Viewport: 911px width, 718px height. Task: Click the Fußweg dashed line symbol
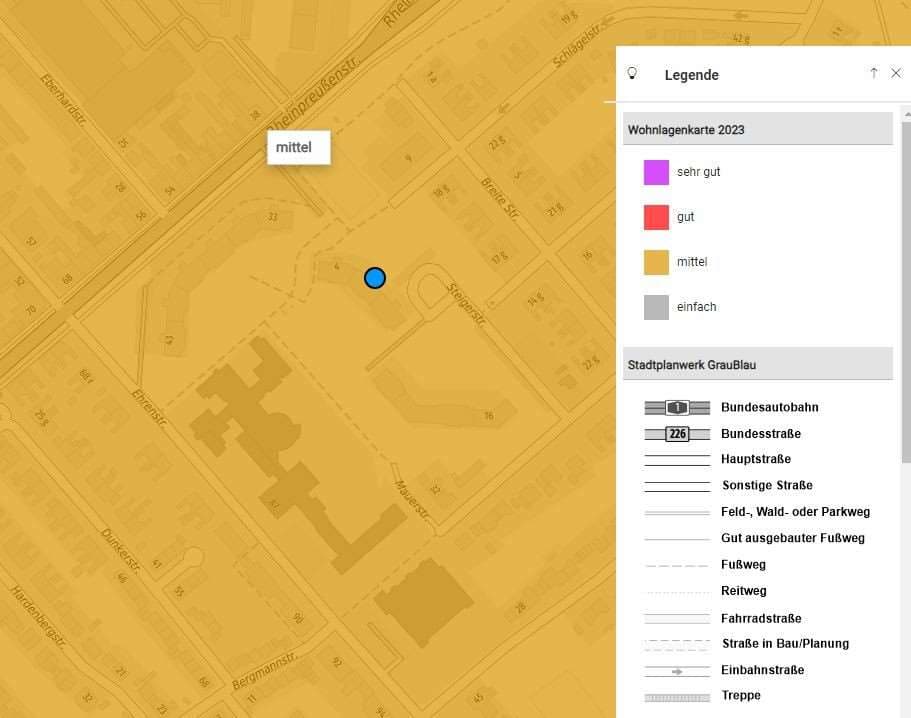[x=677, y=565]
